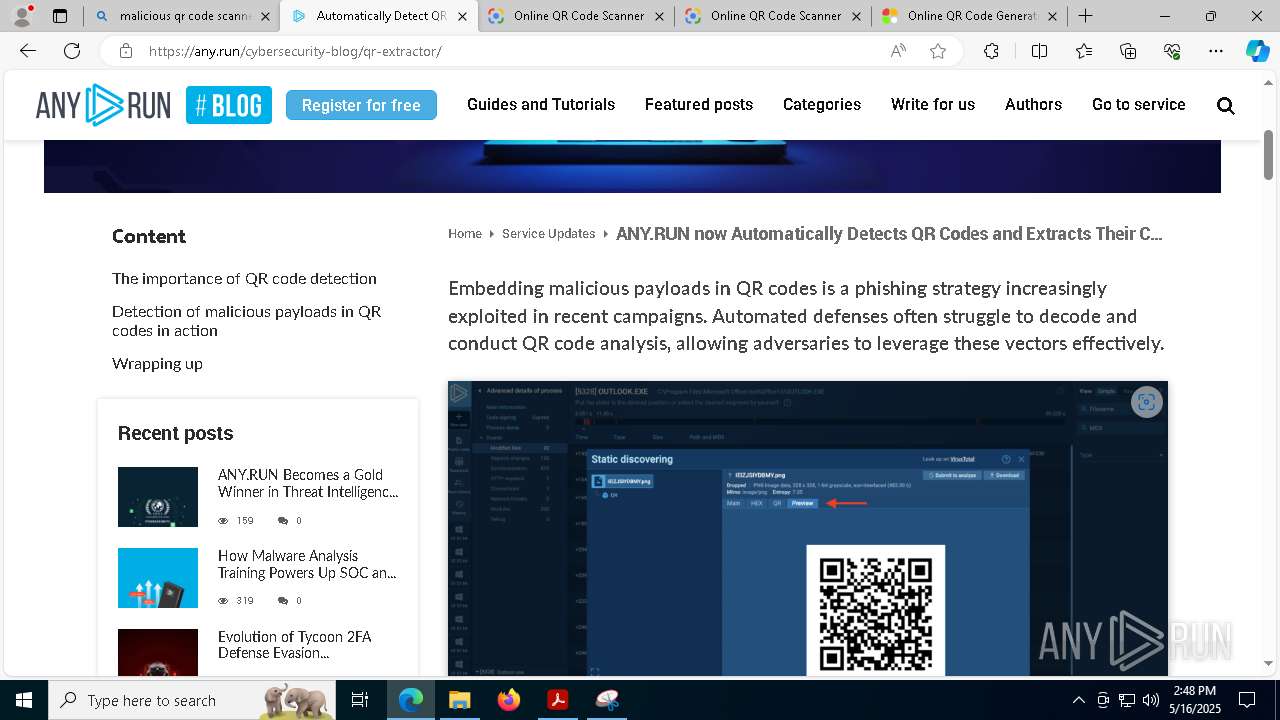Open the Collections icon

[x=1128, y=51]
